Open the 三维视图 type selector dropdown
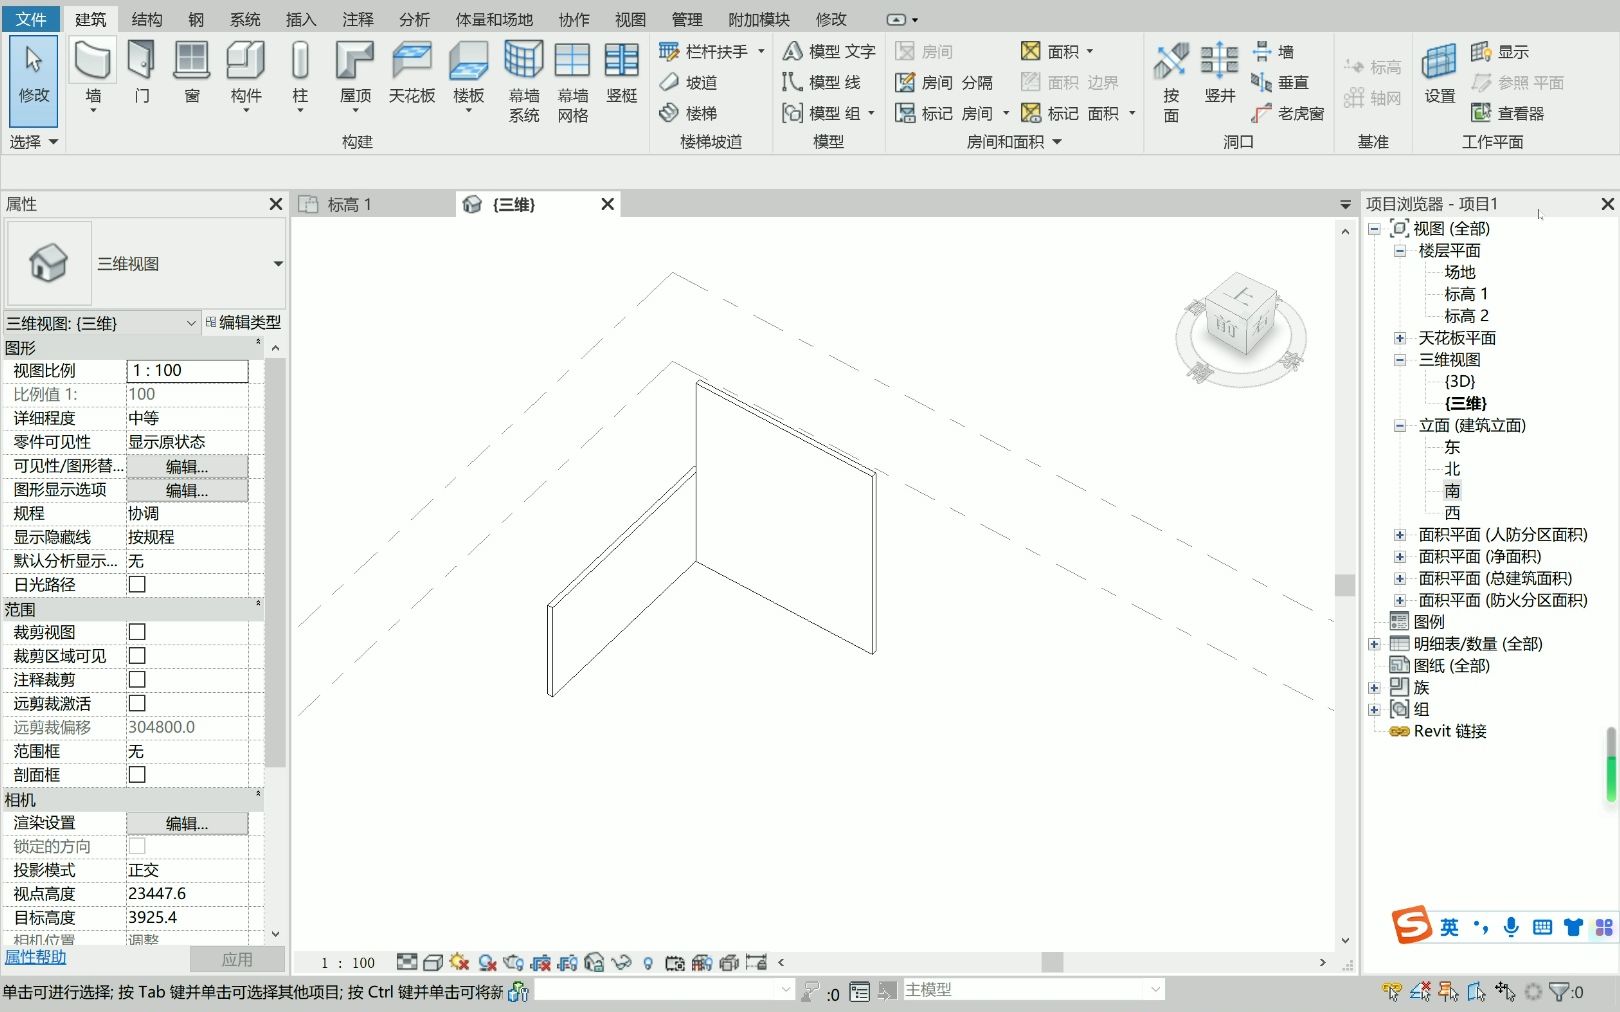 (277, 263)
